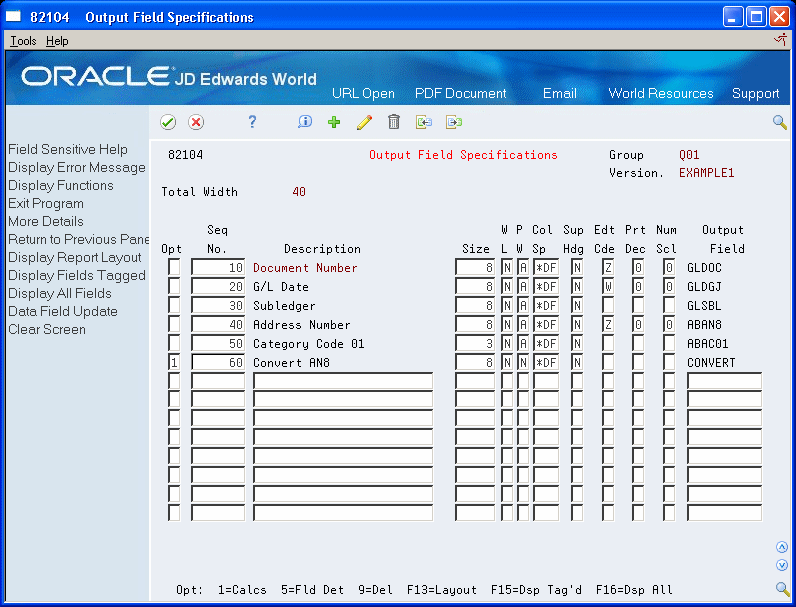Click the Category Code 01 description
This screenshot has width=796, height=607.
coord(309,344)
